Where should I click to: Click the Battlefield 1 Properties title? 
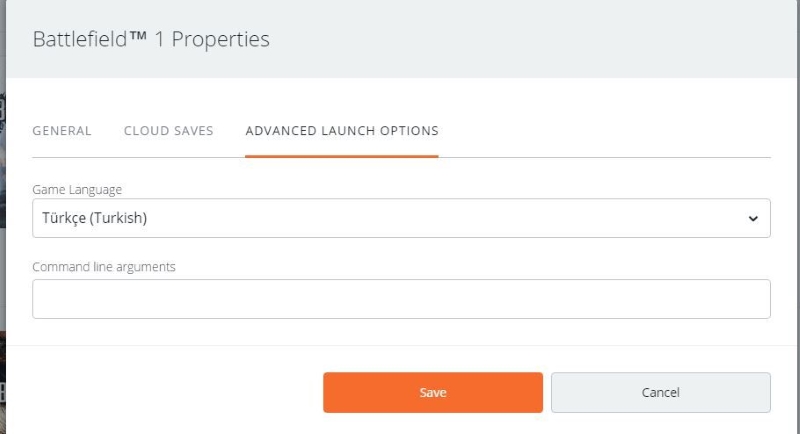click(151, 39)
